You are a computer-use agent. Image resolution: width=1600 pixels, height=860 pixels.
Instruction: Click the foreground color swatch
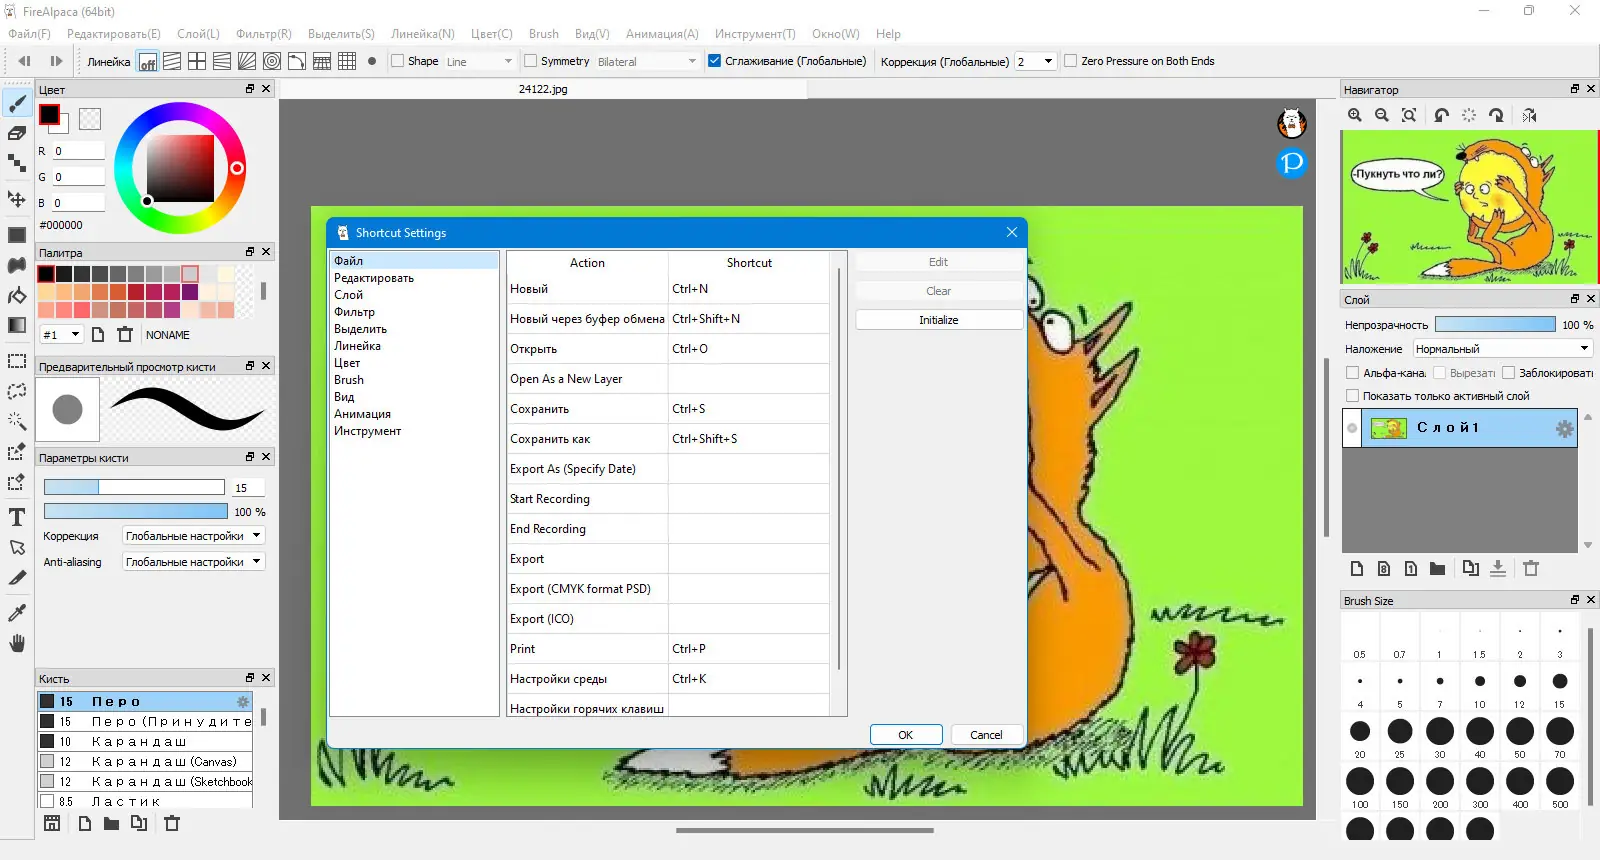[49, 115]
